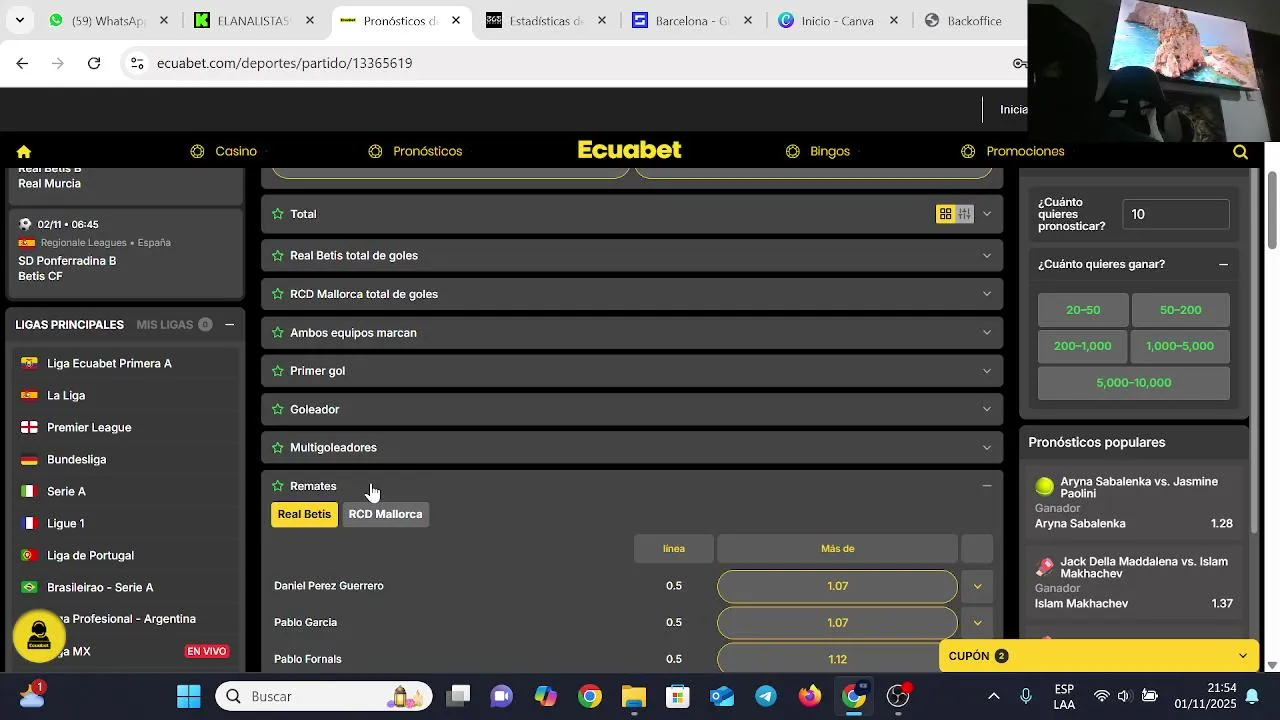Select the 20-50 winnings range

(1083, 310)
